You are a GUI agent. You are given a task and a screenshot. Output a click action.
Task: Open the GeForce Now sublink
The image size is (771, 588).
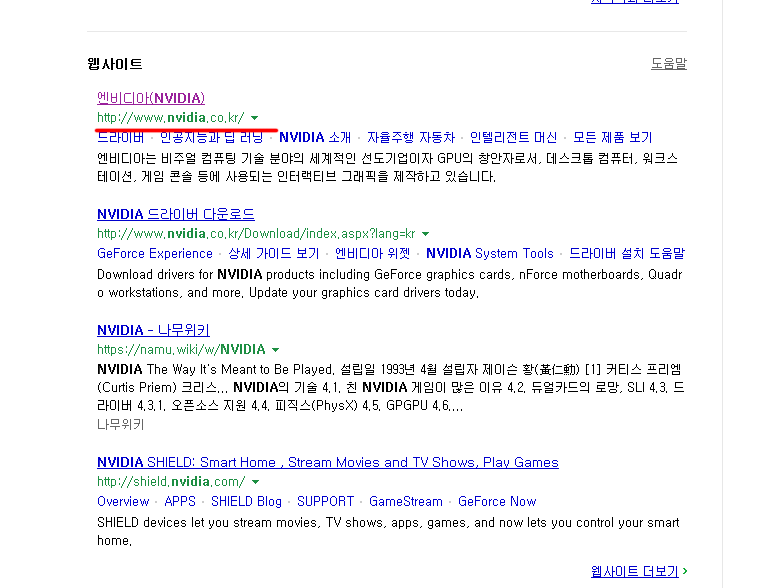click(x=497, y=501)
